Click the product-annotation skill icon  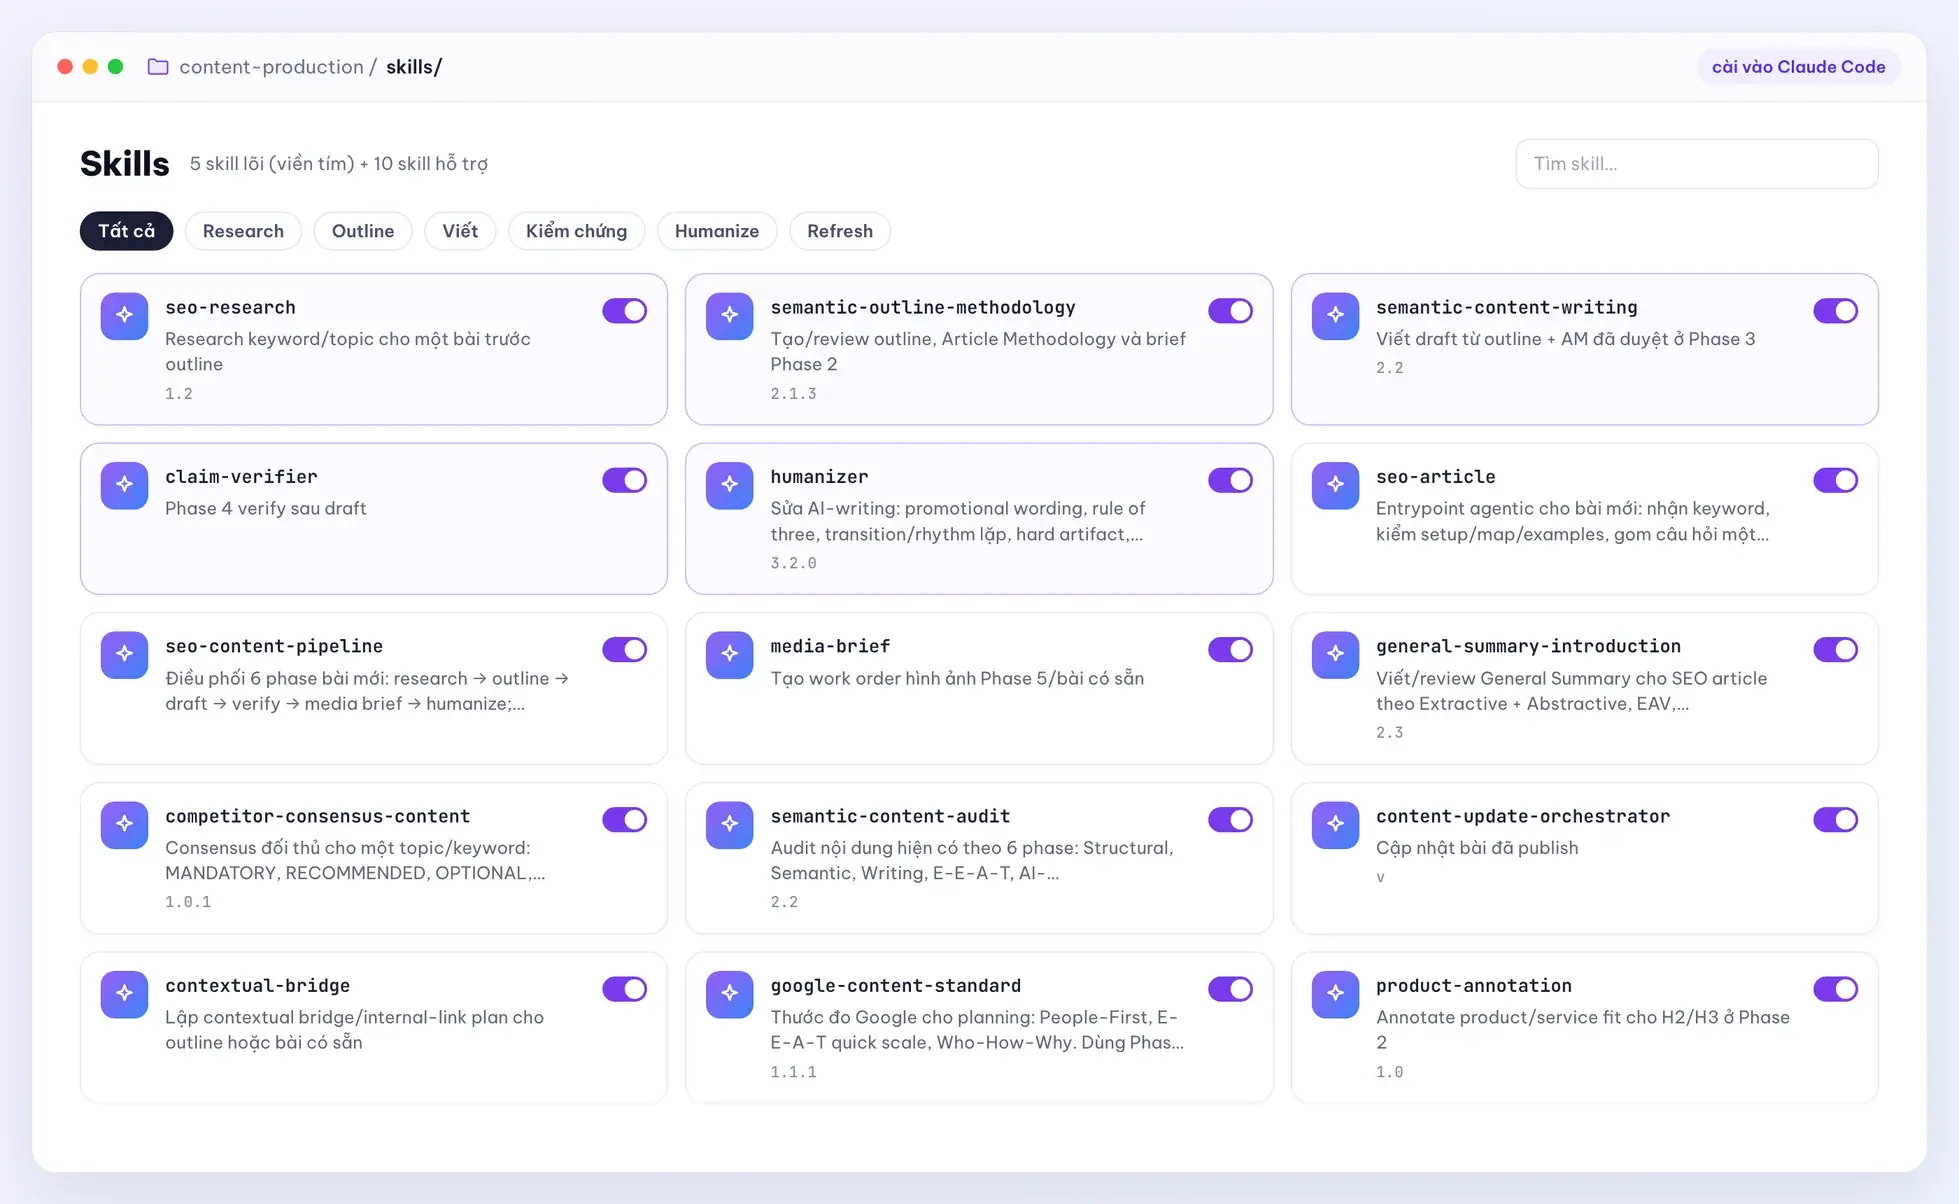1335,994
